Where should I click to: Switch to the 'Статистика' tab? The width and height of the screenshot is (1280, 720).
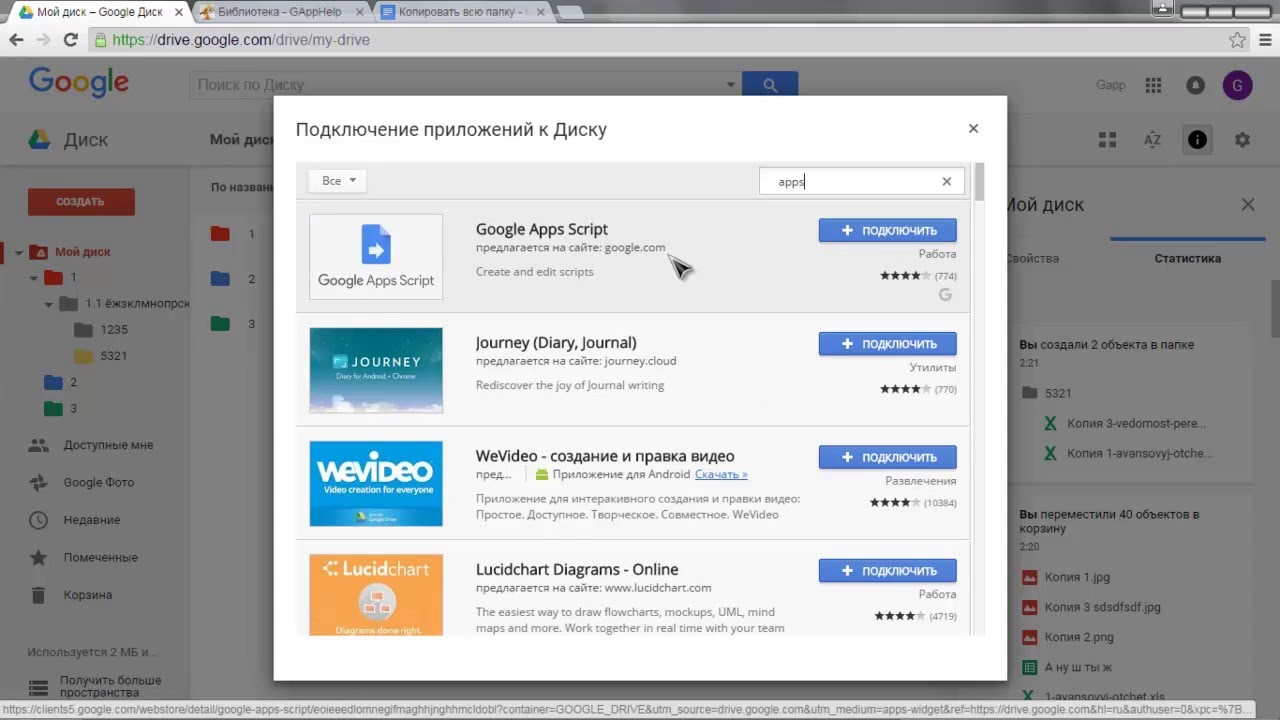[1187, 258]
